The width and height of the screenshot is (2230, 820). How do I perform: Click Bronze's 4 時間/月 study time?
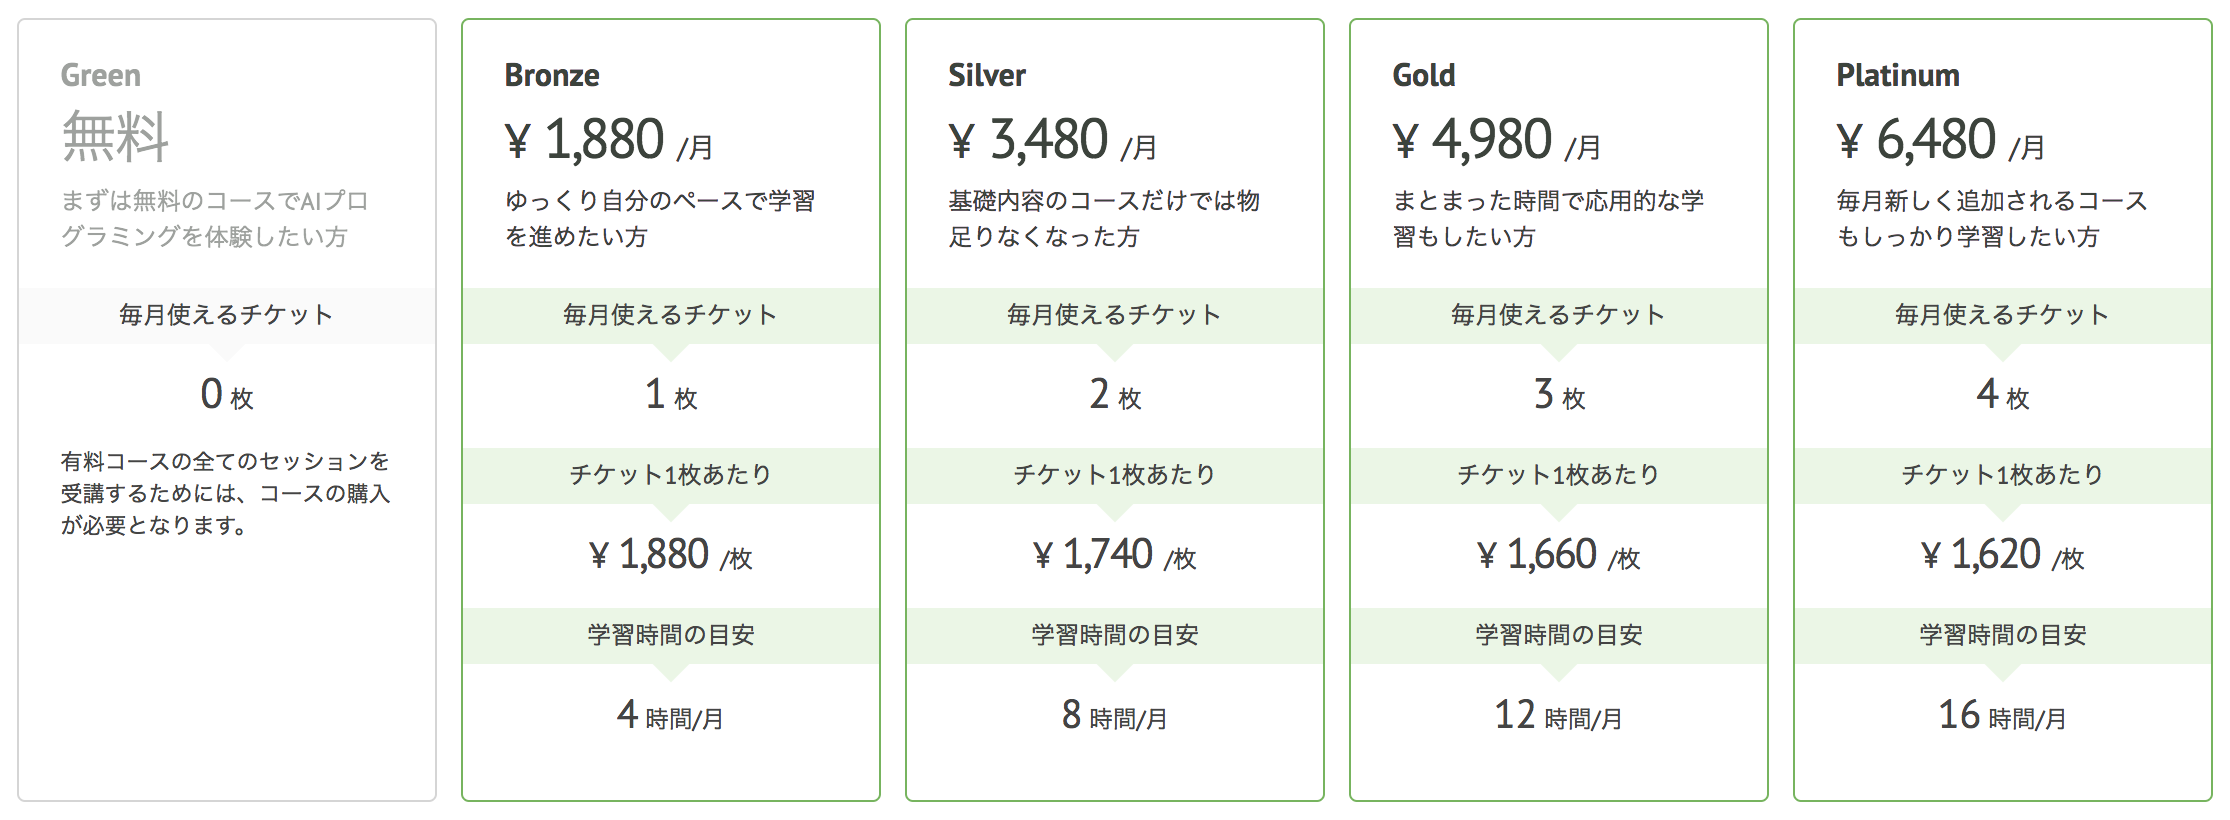pos(670,716)
